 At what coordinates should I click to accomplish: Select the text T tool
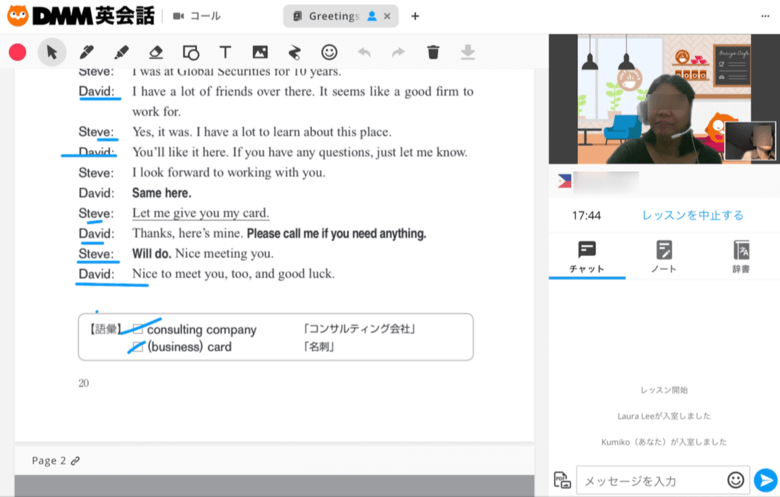[225, 52]
